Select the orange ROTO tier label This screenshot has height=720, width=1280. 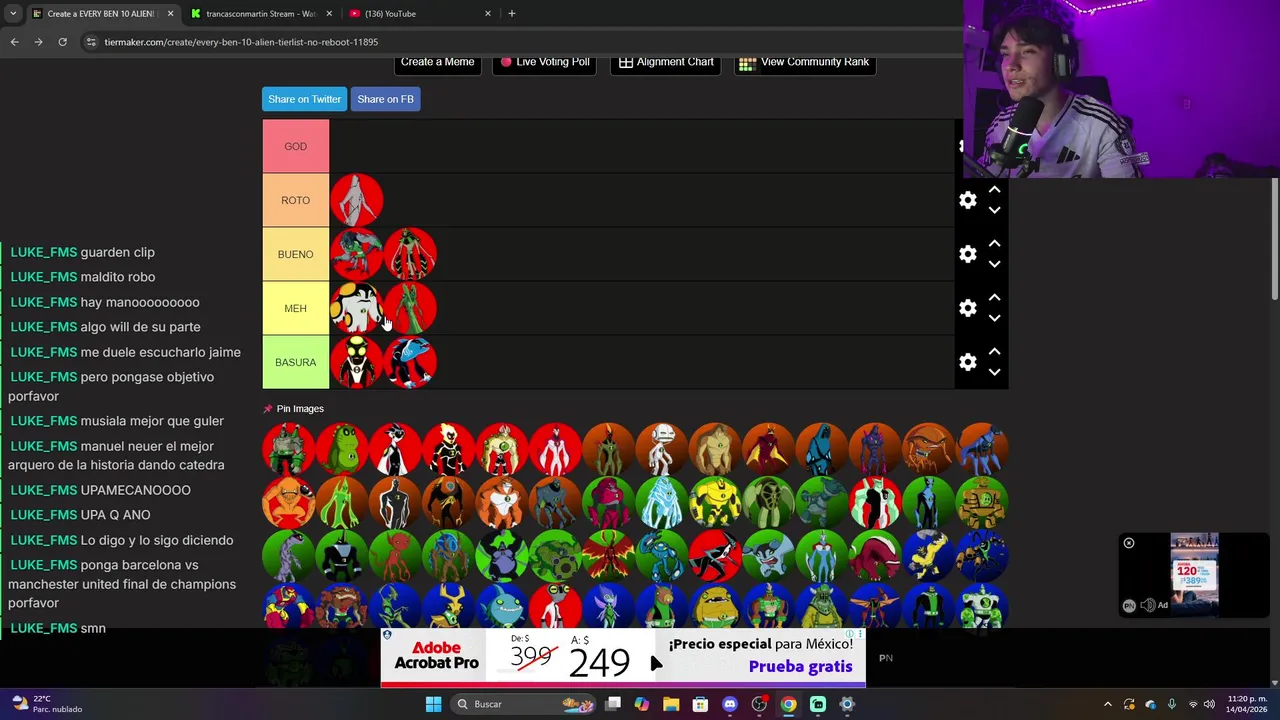point(295,200)
